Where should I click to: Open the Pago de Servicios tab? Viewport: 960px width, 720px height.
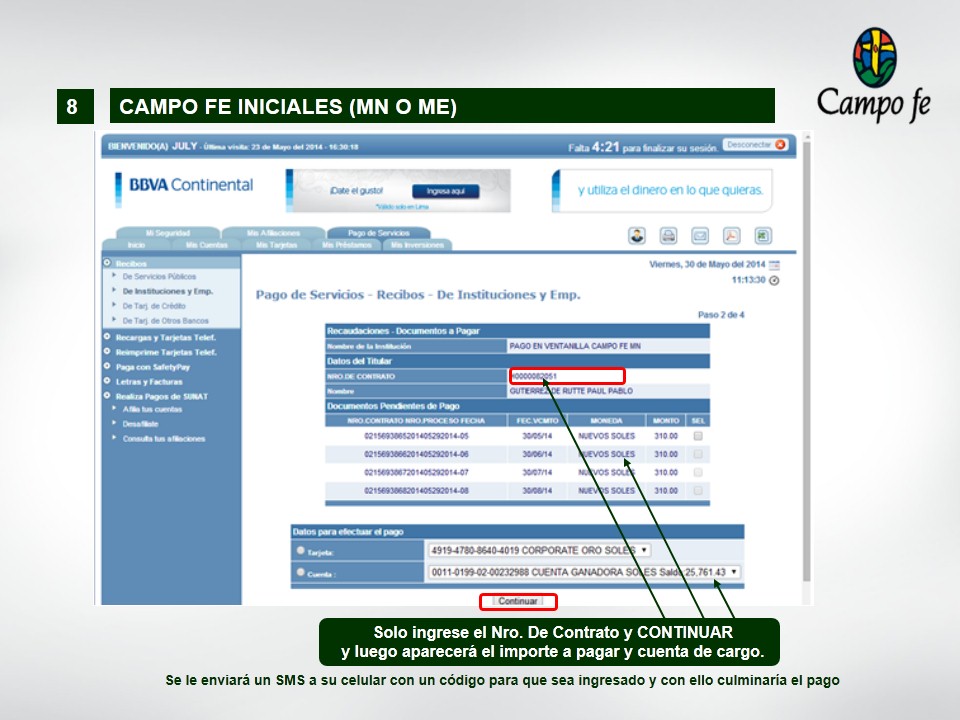pos(378,233)
